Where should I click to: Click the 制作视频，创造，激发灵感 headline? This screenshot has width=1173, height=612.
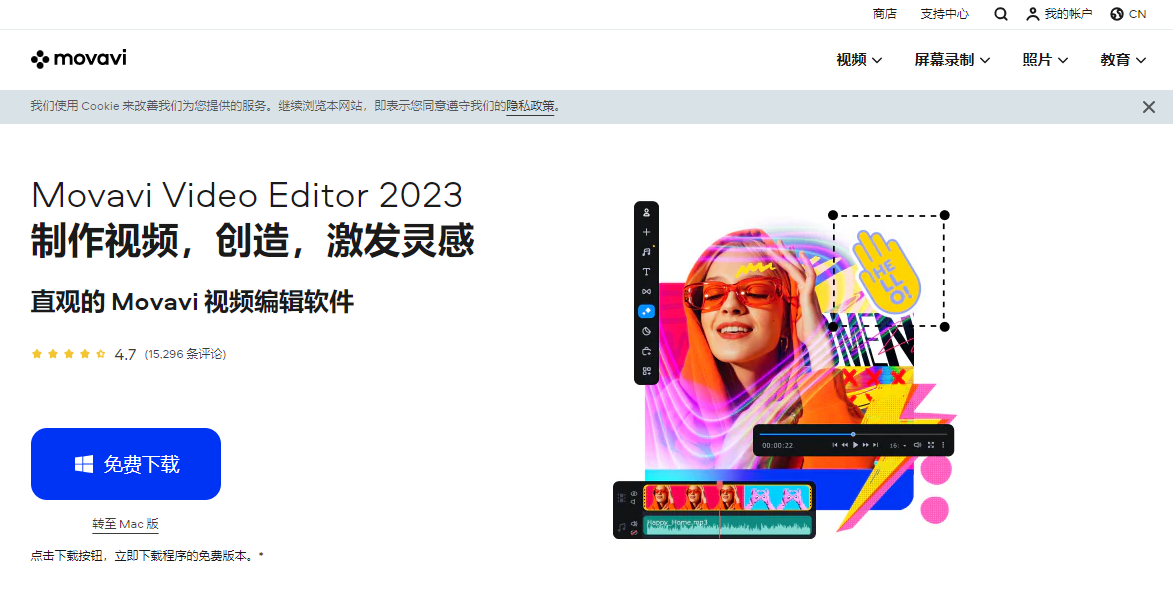pos(252,241)
